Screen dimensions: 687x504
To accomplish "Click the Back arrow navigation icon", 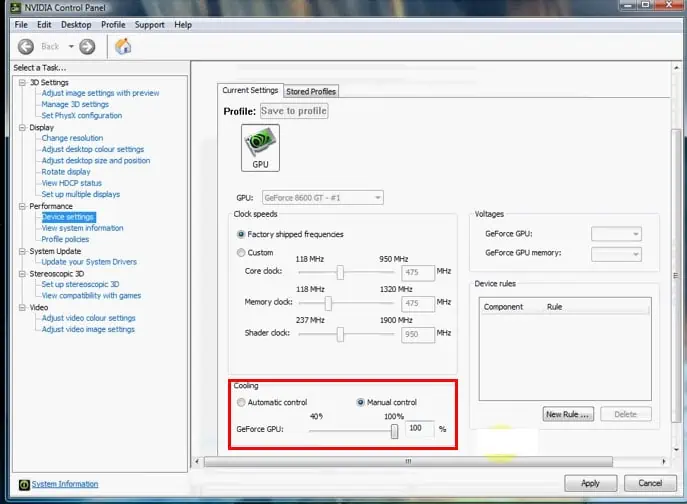I will [x=25, y=46].
